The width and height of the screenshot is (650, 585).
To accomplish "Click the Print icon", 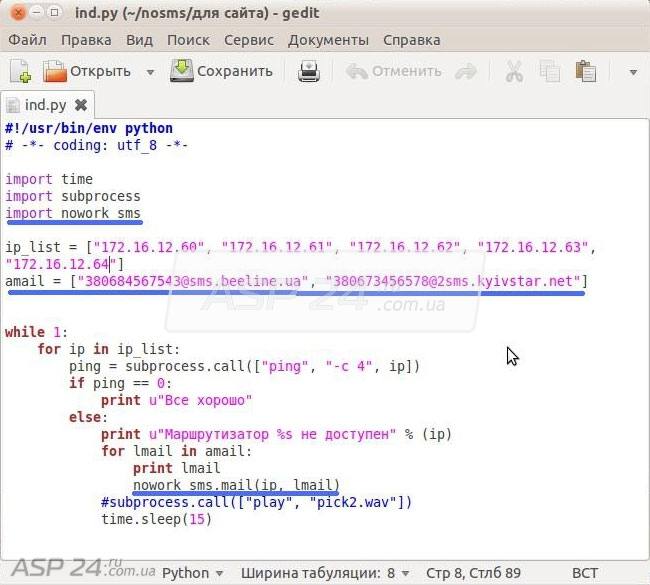I will pos(309,71).
